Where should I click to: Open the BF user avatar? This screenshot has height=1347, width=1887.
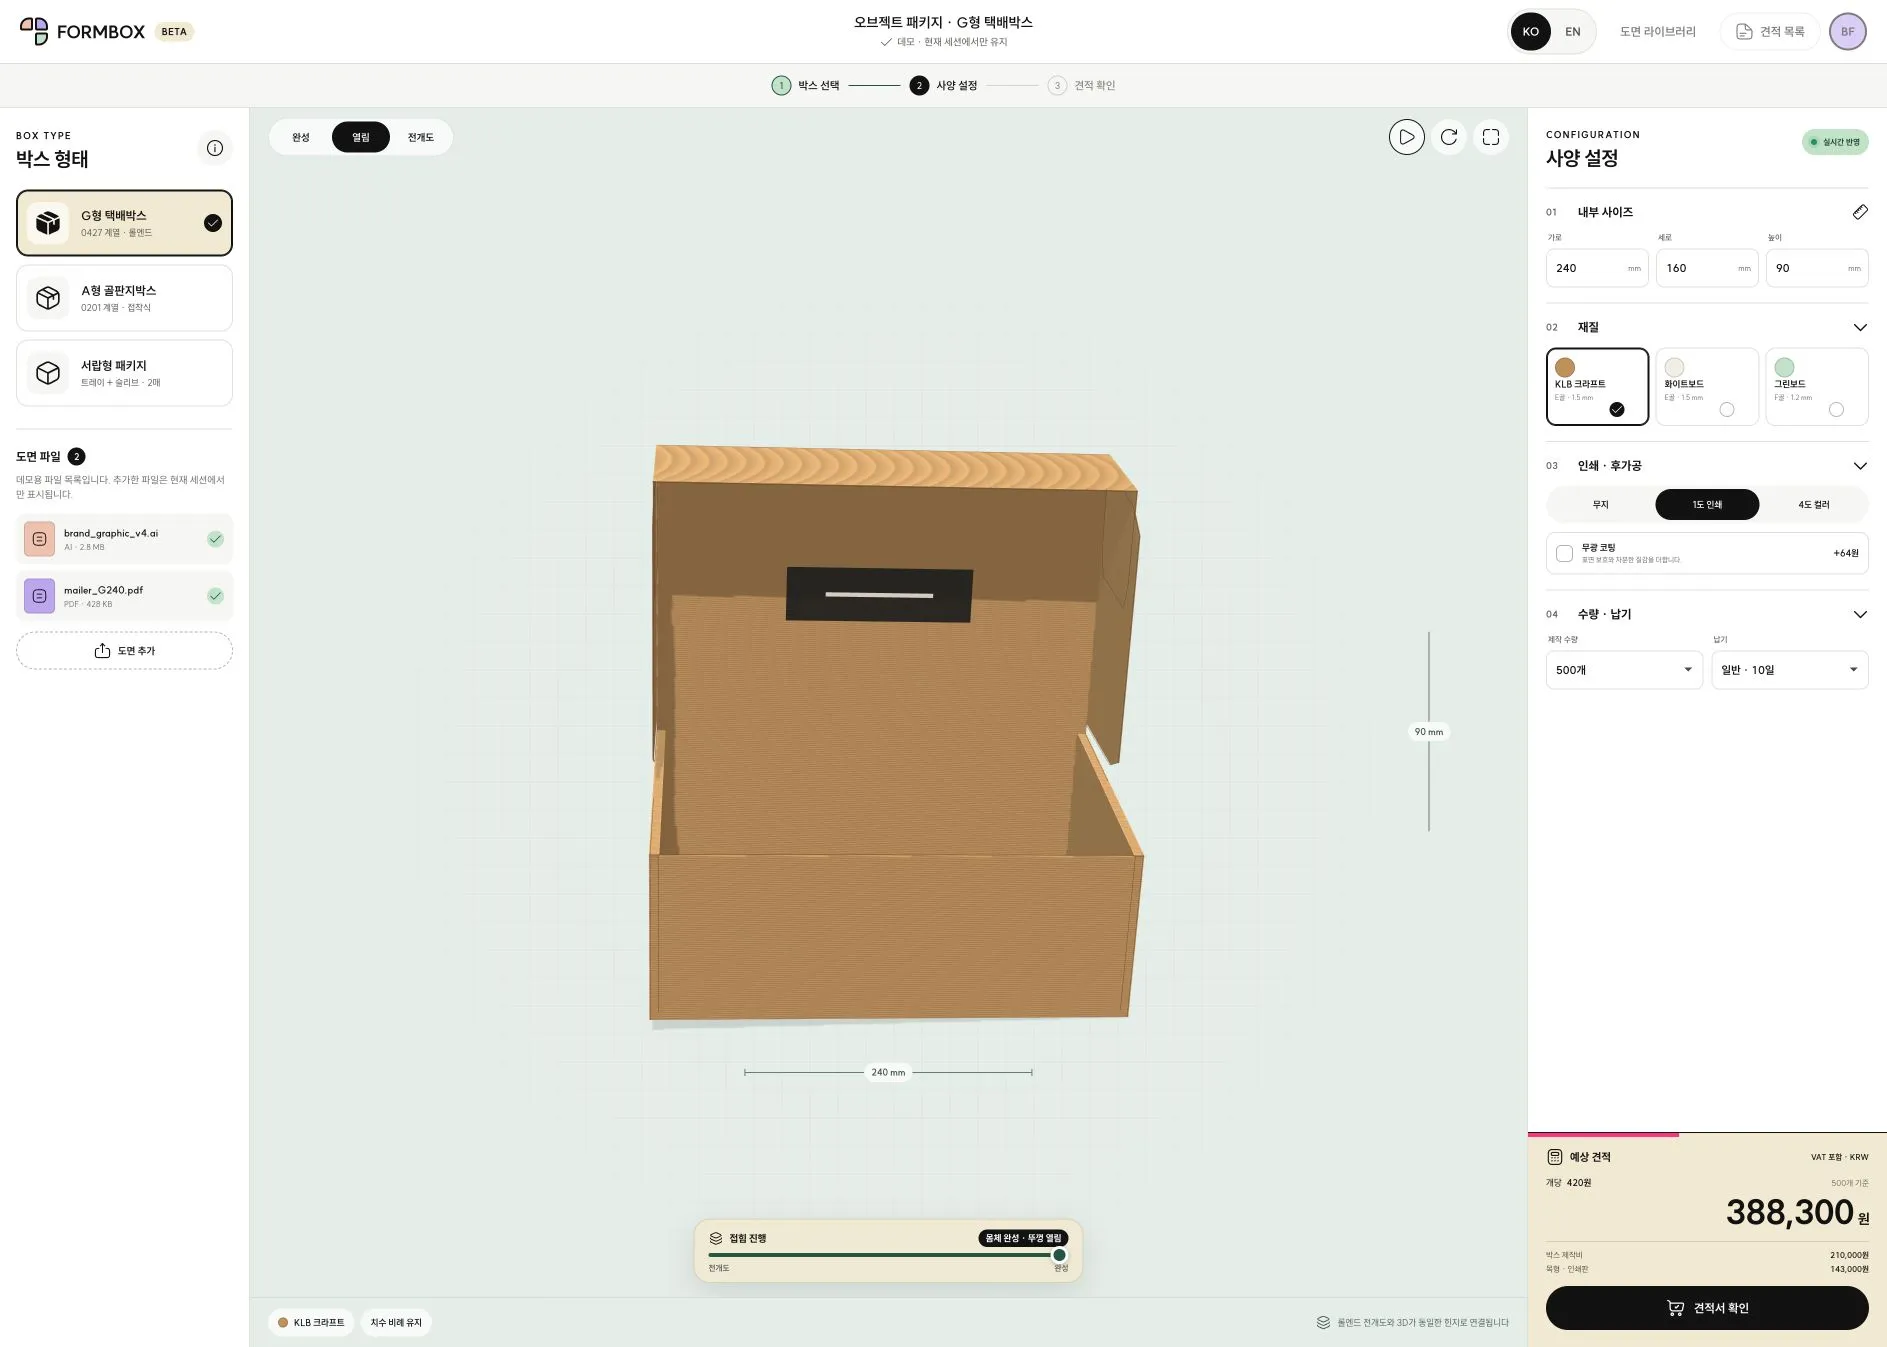pos(1847,31)
